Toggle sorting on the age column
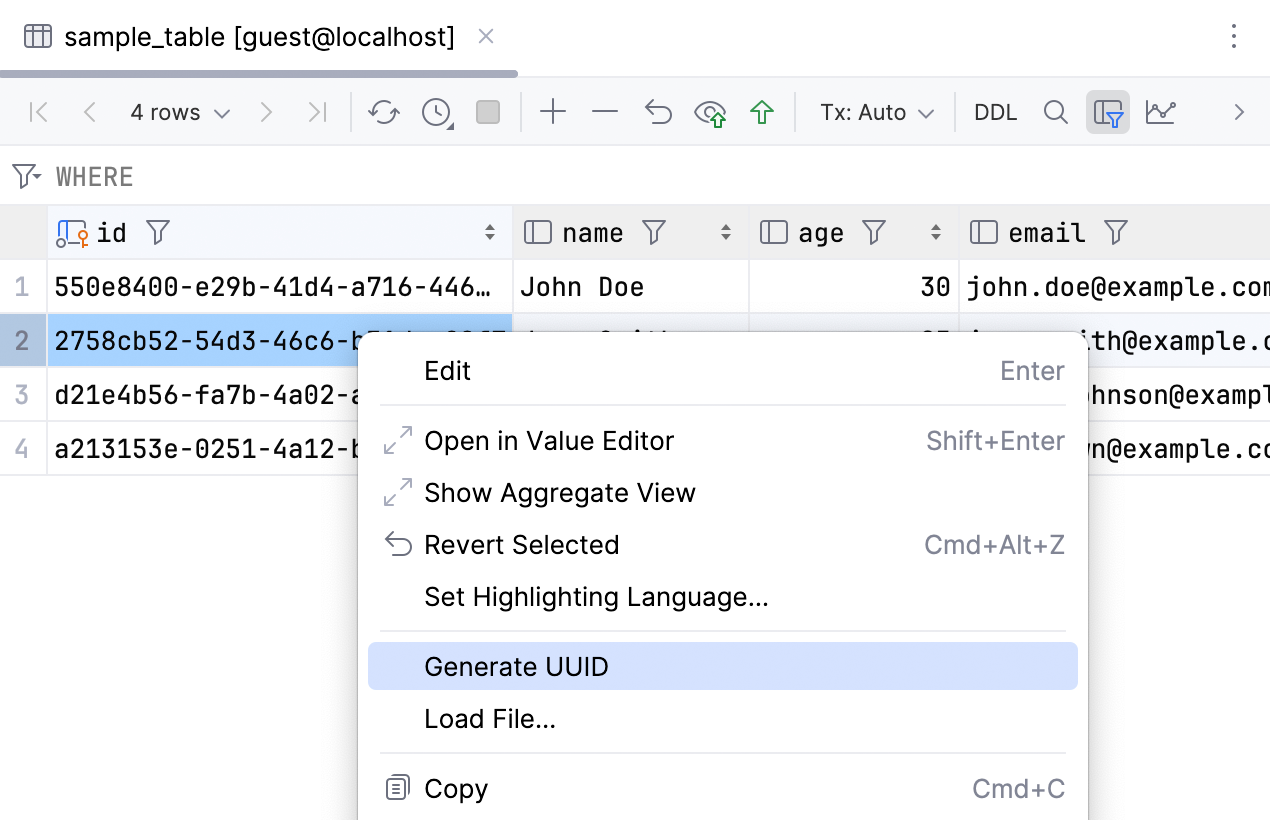1270x820 pixels. [x=937, y=232]
